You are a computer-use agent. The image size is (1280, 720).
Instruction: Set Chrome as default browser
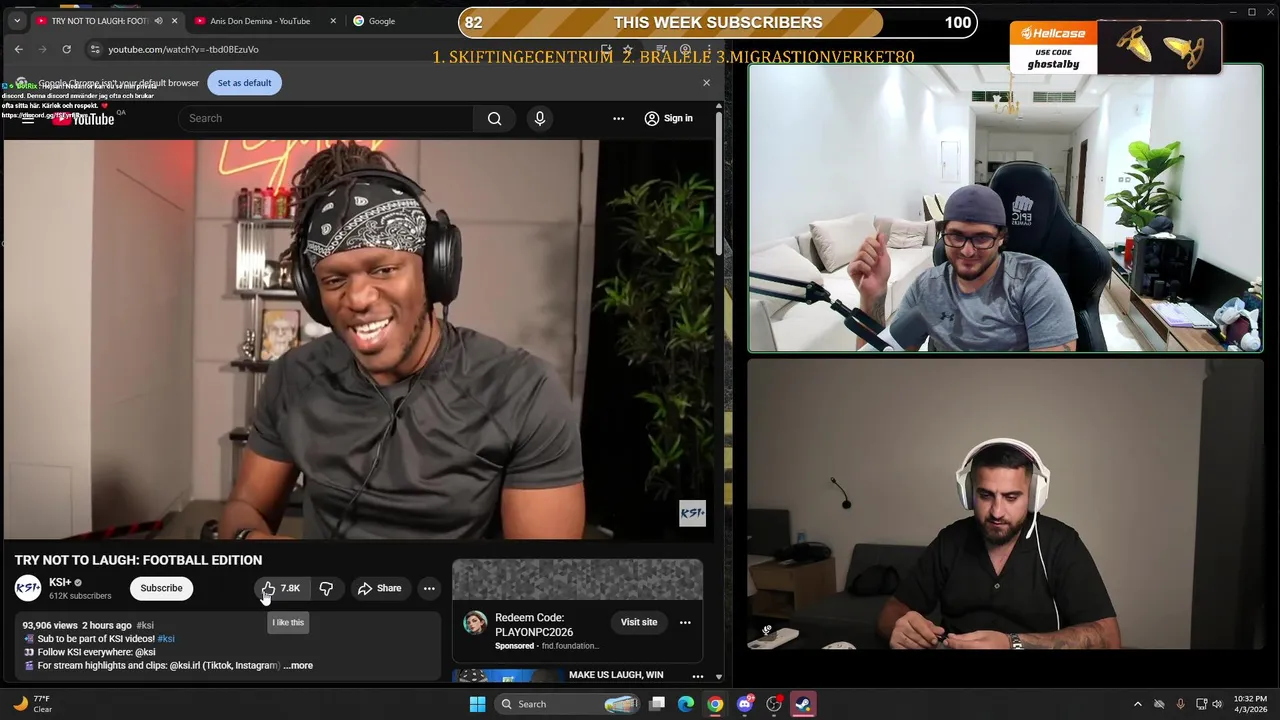[x=244, y=83]
